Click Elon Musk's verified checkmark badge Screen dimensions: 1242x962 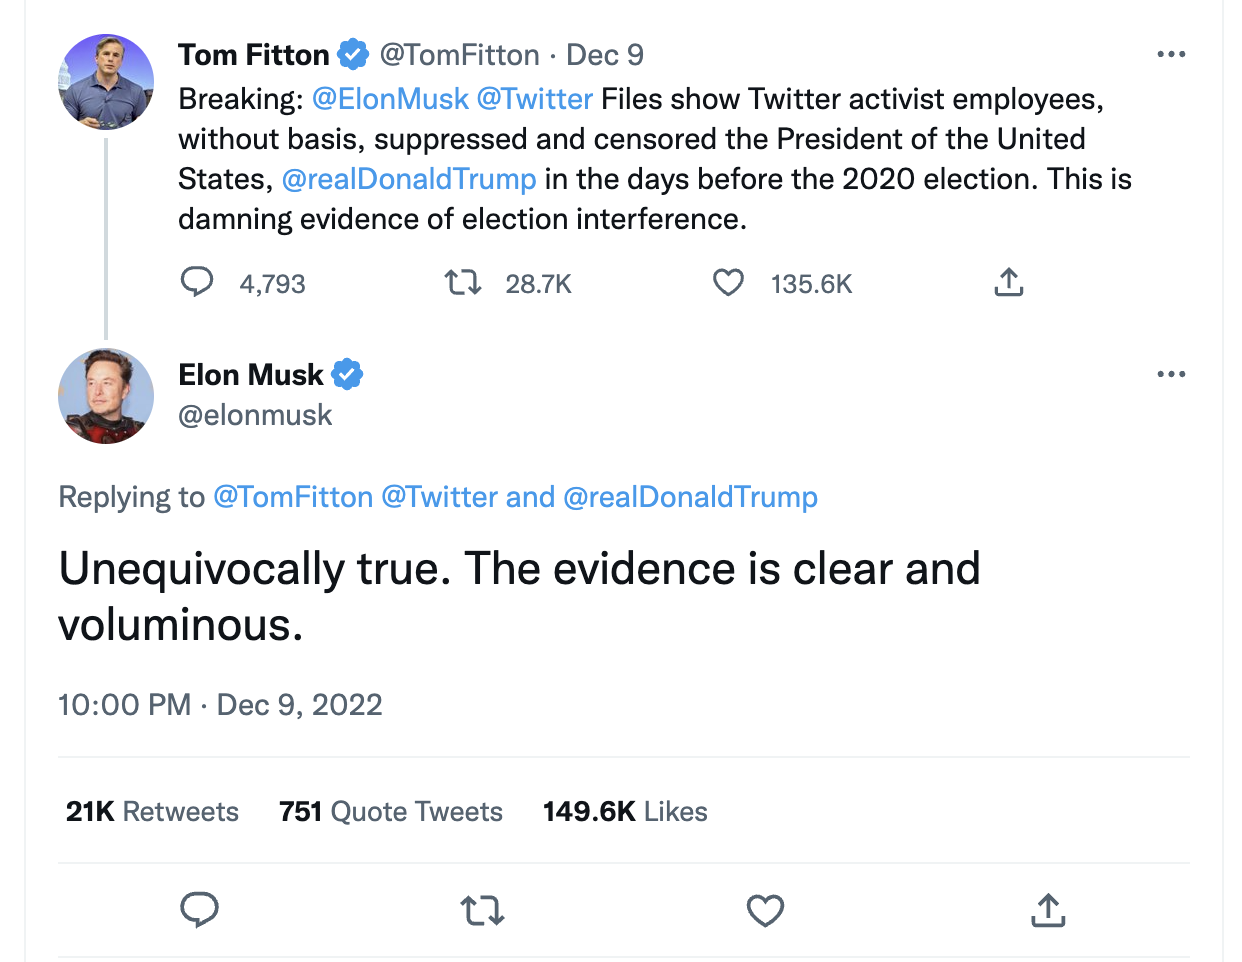(349, 373)
